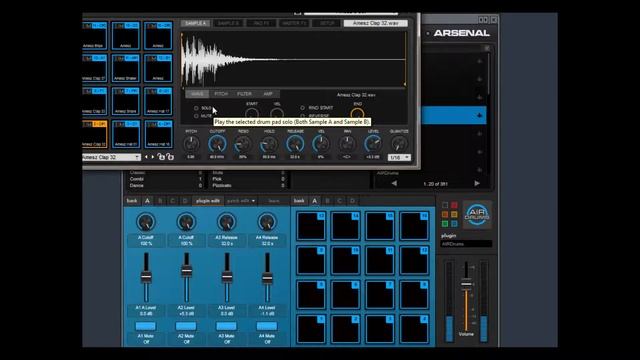
Task: Switch to the SAMPLE A tab
Action: 196,23
